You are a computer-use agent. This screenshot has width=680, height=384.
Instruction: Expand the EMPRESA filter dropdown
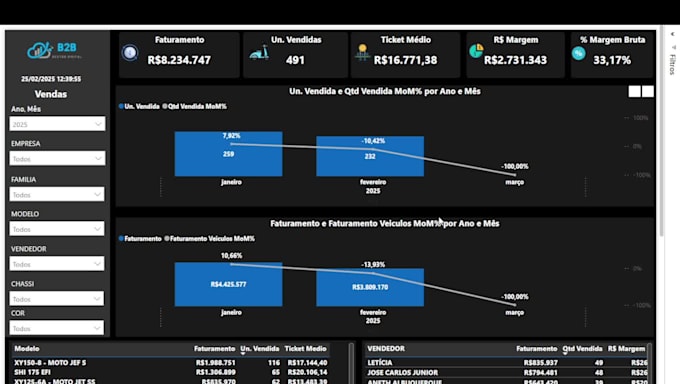tap(57, 159)
